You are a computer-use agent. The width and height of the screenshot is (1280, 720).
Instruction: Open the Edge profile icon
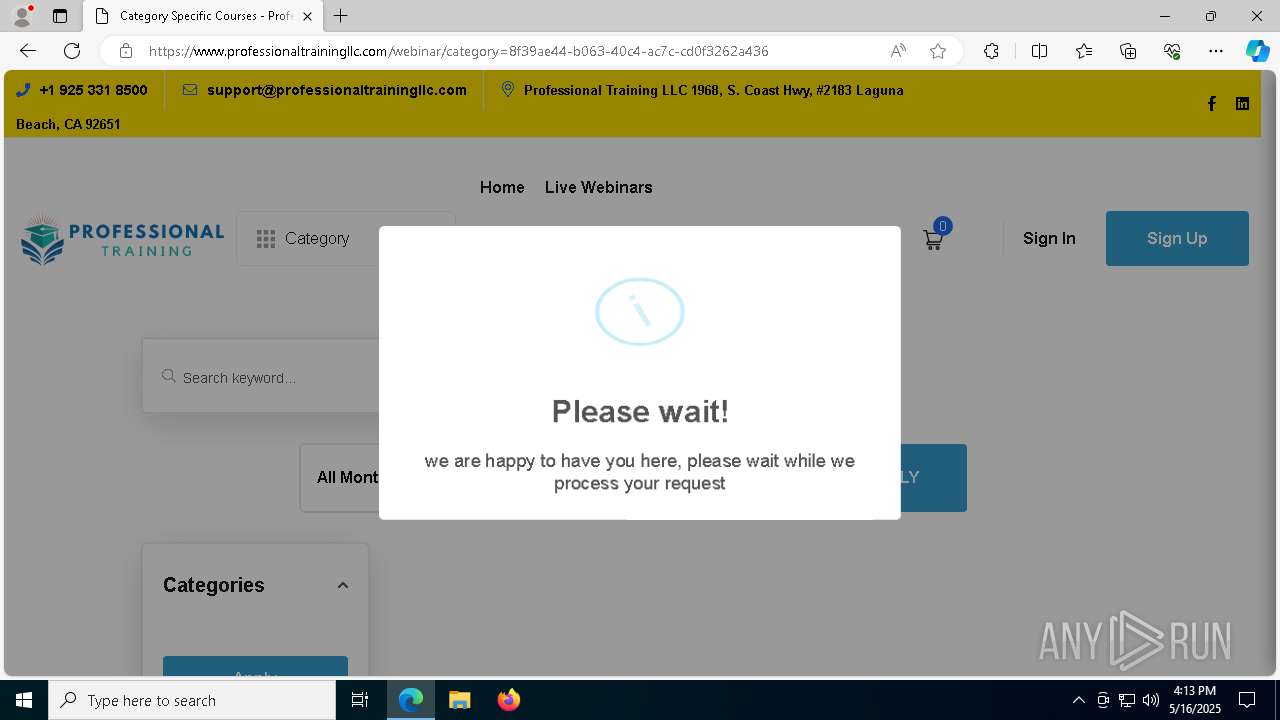[x=22, y=16]
